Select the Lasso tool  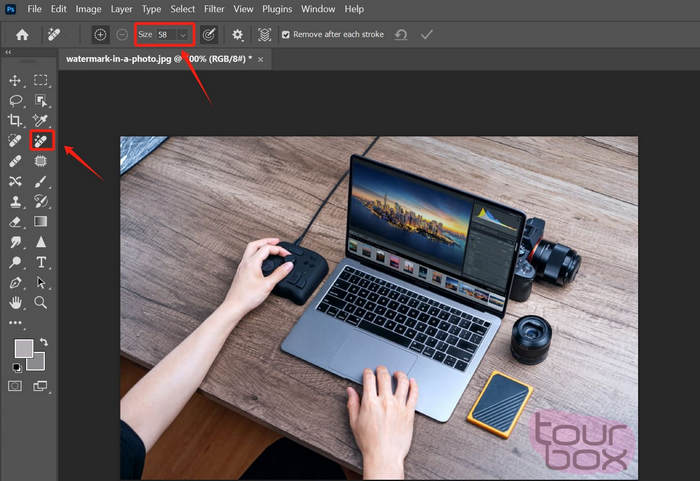[16, 100]
